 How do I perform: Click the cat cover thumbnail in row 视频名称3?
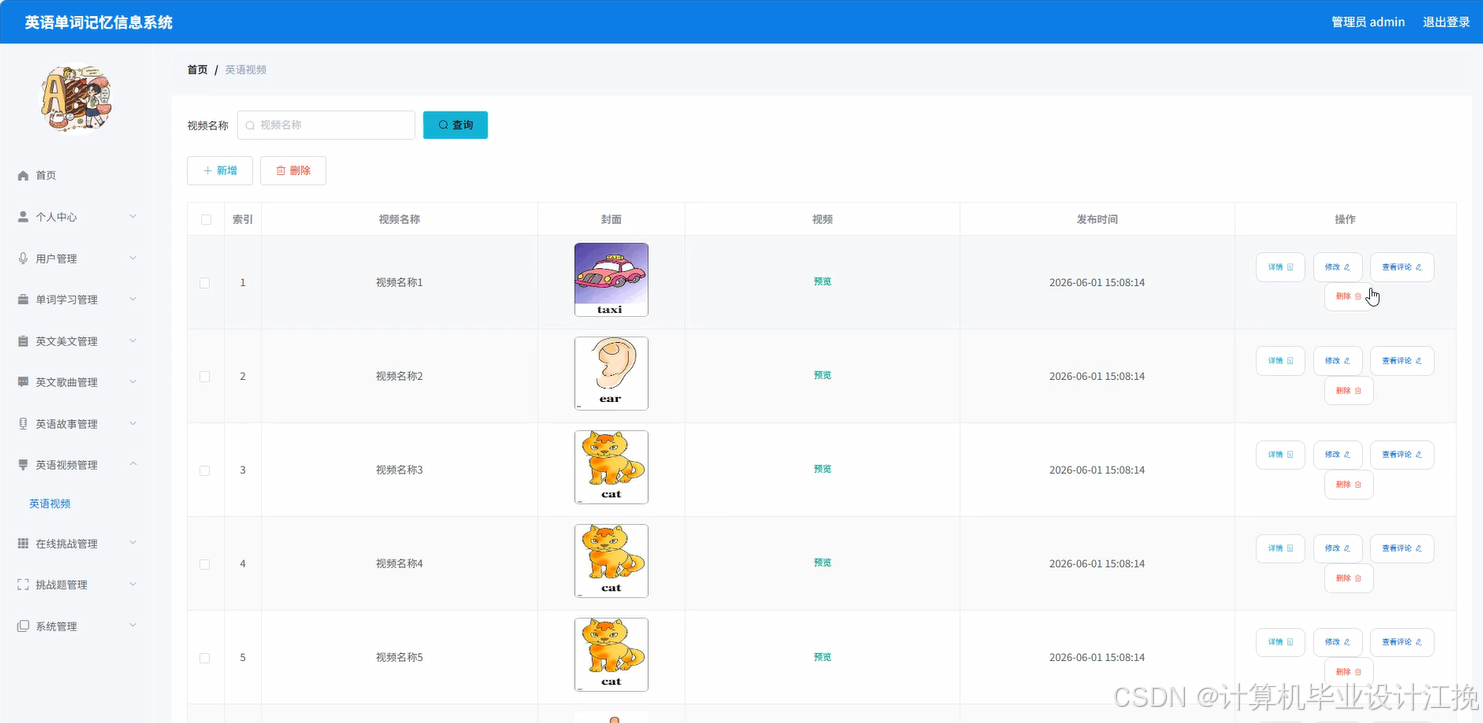click(611, 467)
